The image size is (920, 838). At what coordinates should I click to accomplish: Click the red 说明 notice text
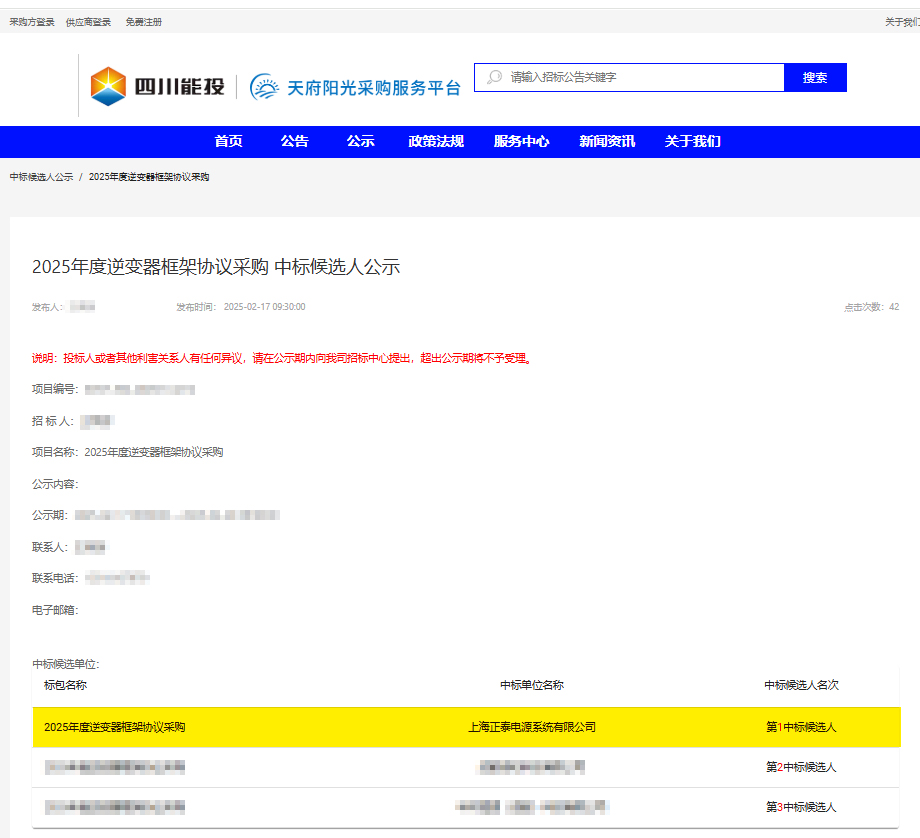[x=282, y=359]
